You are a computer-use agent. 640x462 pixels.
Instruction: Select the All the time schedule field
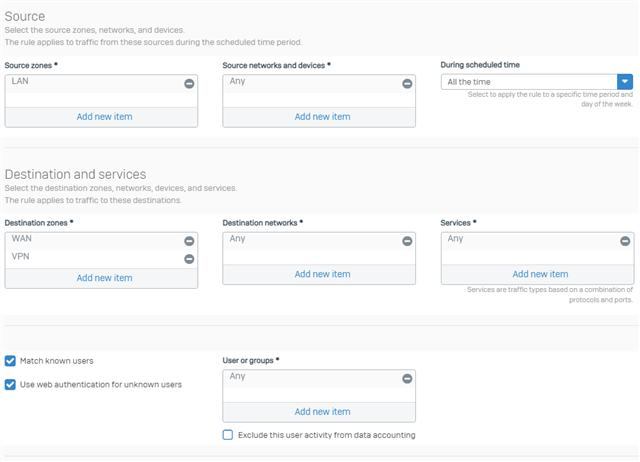pos(529,82)
